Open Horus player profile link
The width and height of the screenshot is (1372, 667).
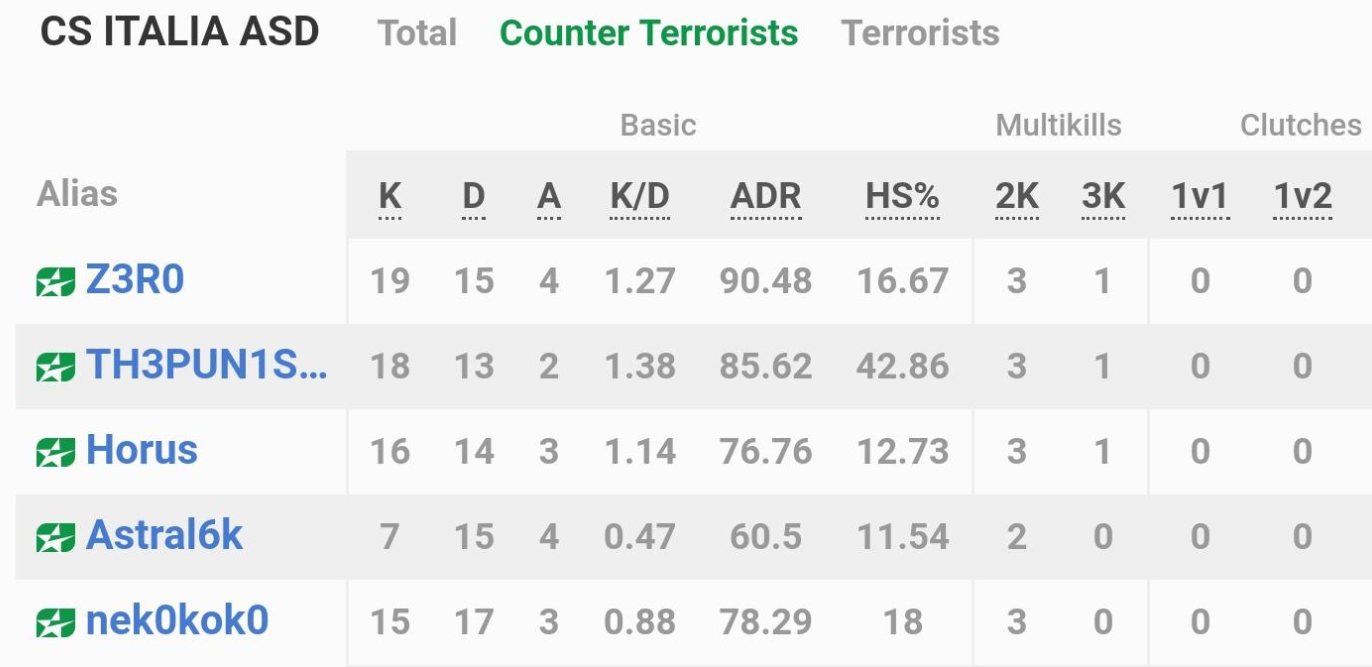[x=142, y=450]
